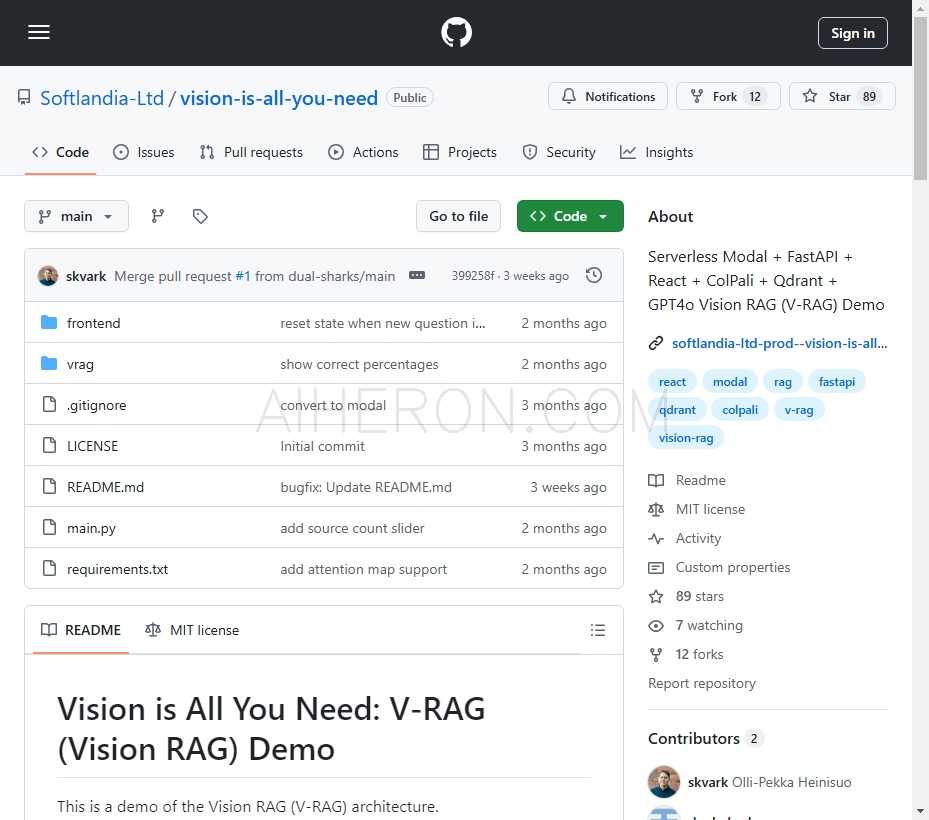Fork the repository

tap(728, 97)
